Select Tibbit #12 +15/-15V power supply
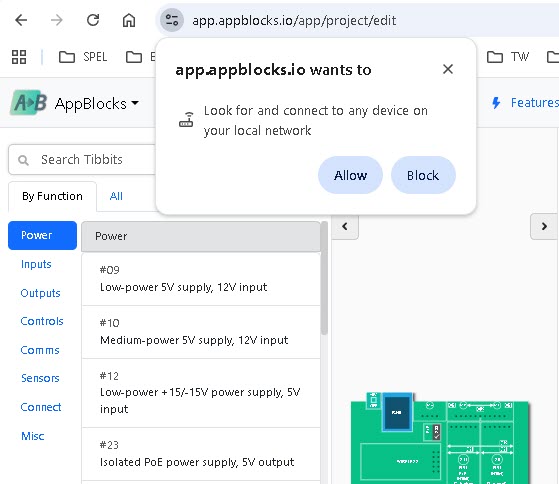The height and width of the screenshot is (484, 559). (x=201, y=393)
